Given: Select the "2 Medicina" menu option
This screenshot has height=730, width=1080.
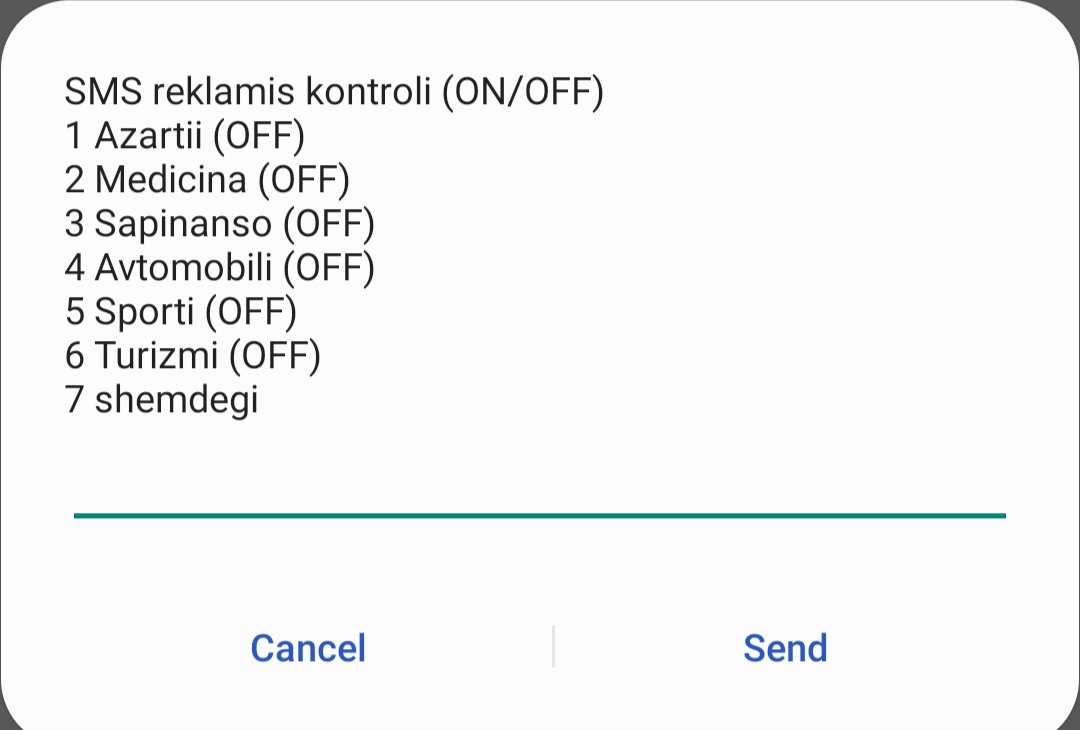Looking at the screenshot, I should (156, 180).
